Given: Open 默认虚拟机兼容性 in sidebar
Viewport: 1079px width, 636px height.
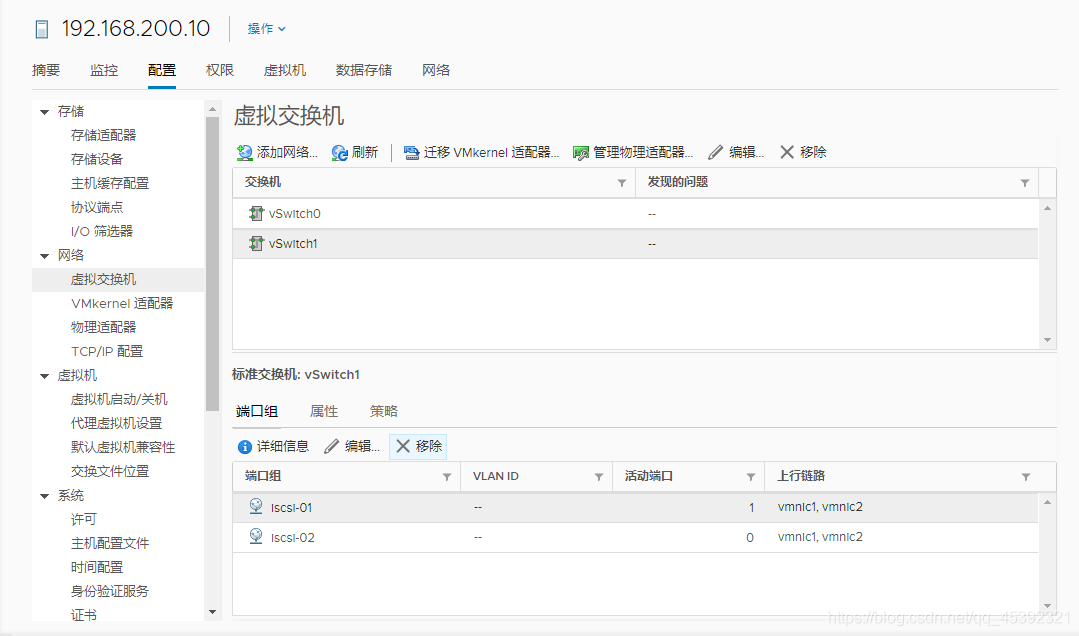Looking at the screenshot, I should (123, 447).
